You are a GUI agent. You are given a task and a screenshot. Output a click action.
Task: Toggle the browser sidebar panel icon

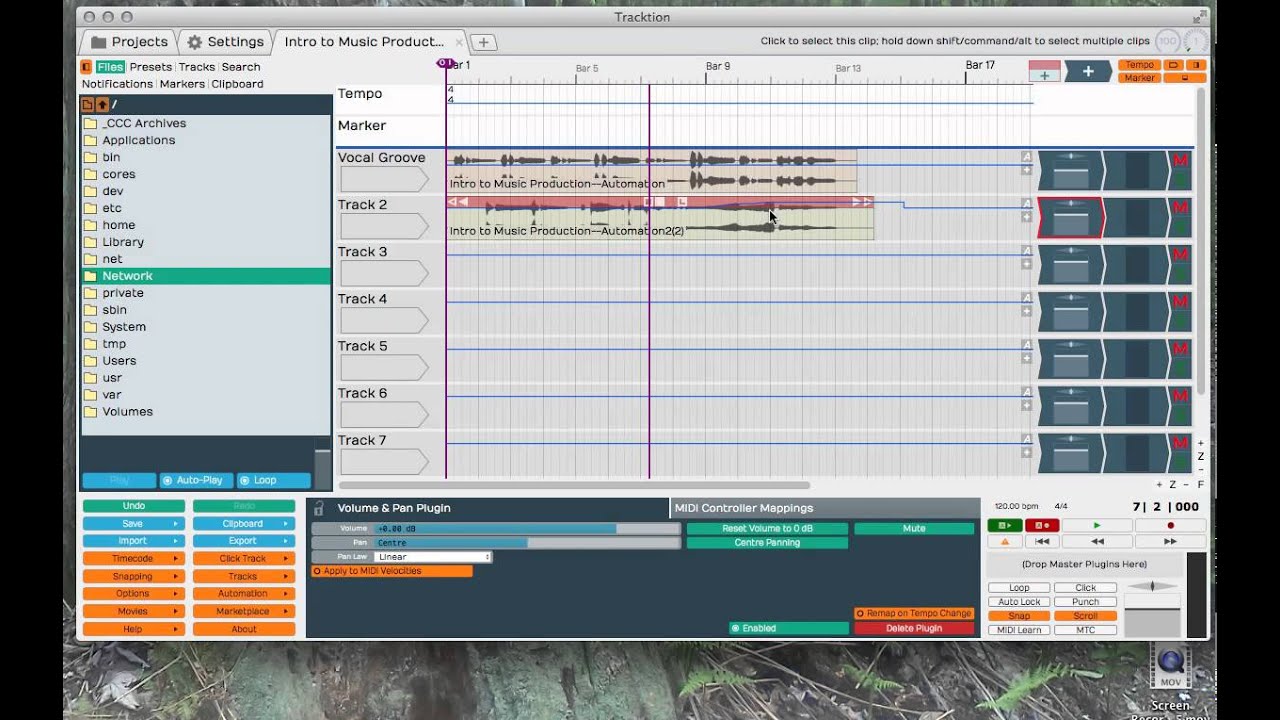86,67
